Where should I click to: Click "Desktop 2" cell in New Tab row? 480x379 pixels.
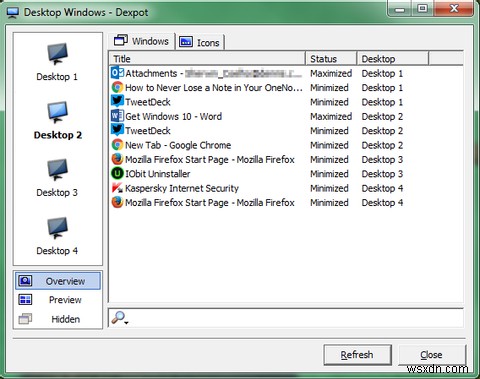382,145
